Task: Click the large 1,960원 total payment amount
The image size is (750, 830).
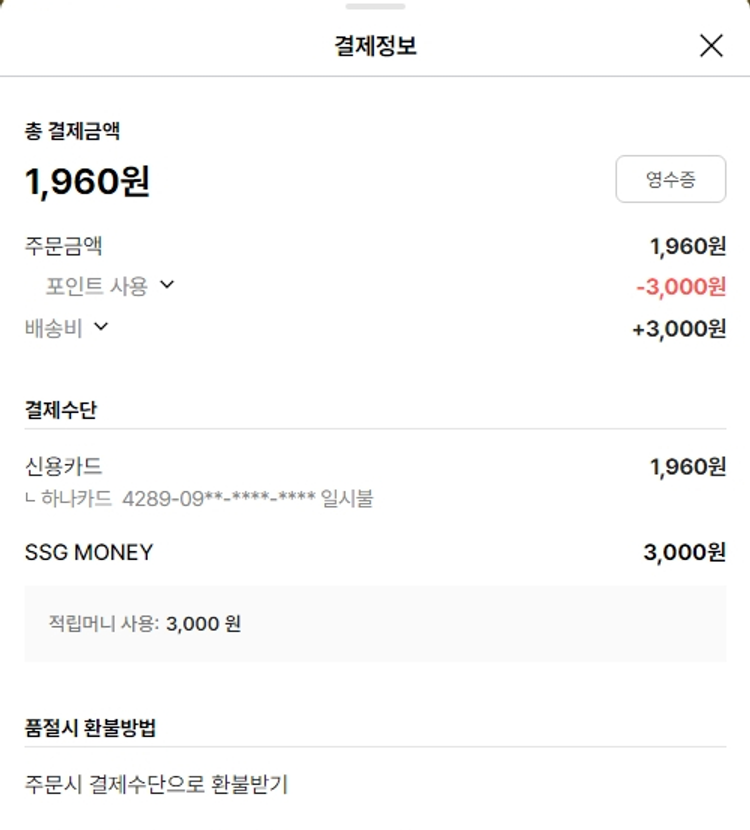Action: pos(87,181)
